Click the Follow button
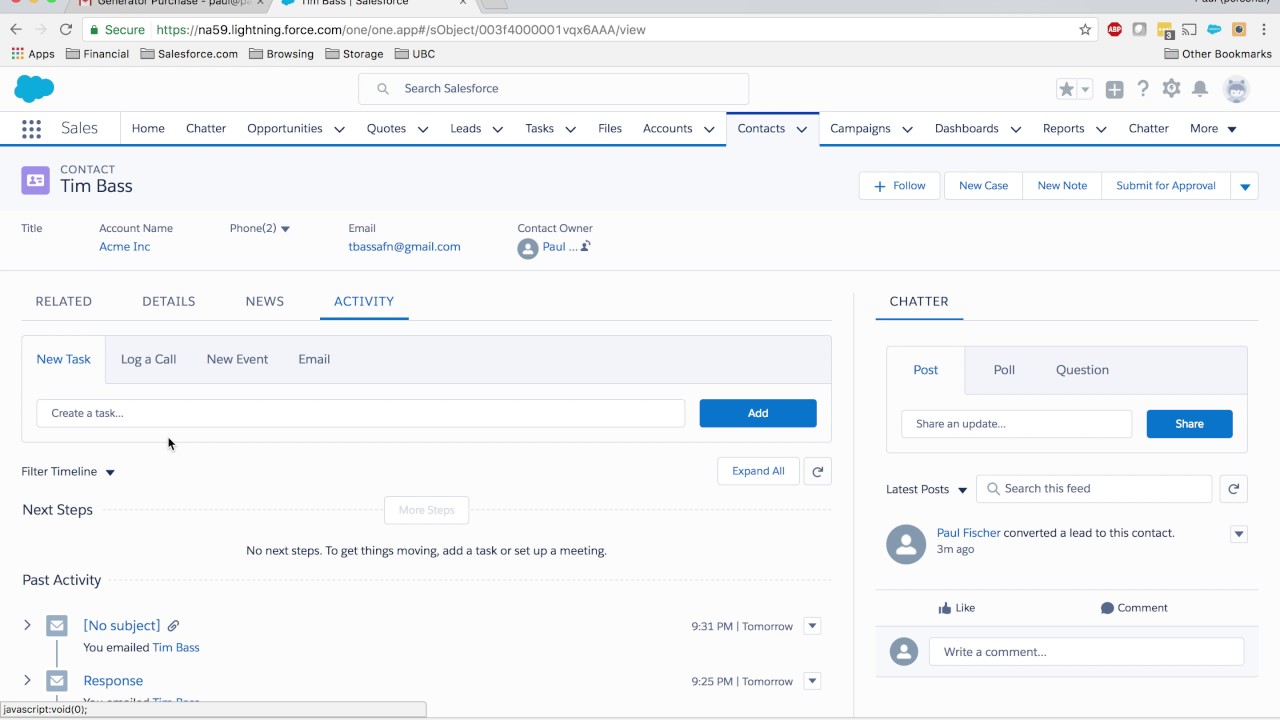This screenshot has width=1280, height=720. point(900,186)
